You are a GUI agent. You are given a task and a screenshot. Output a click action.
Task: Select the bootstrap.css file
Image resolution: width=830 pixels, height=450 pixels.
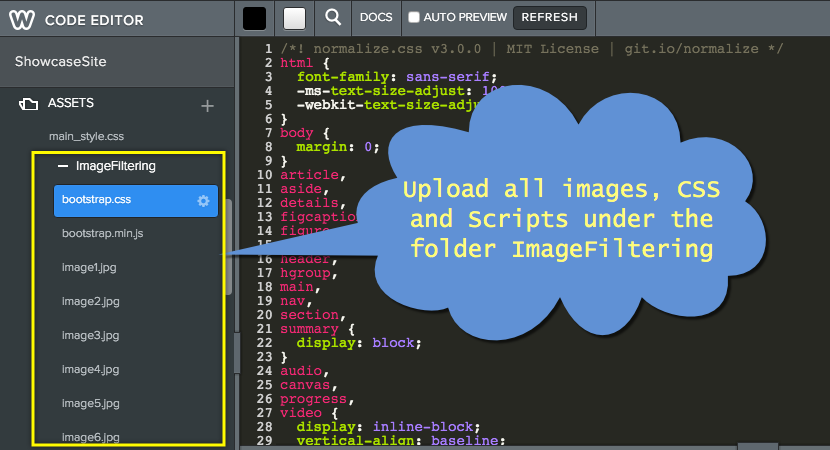point(96,200)
